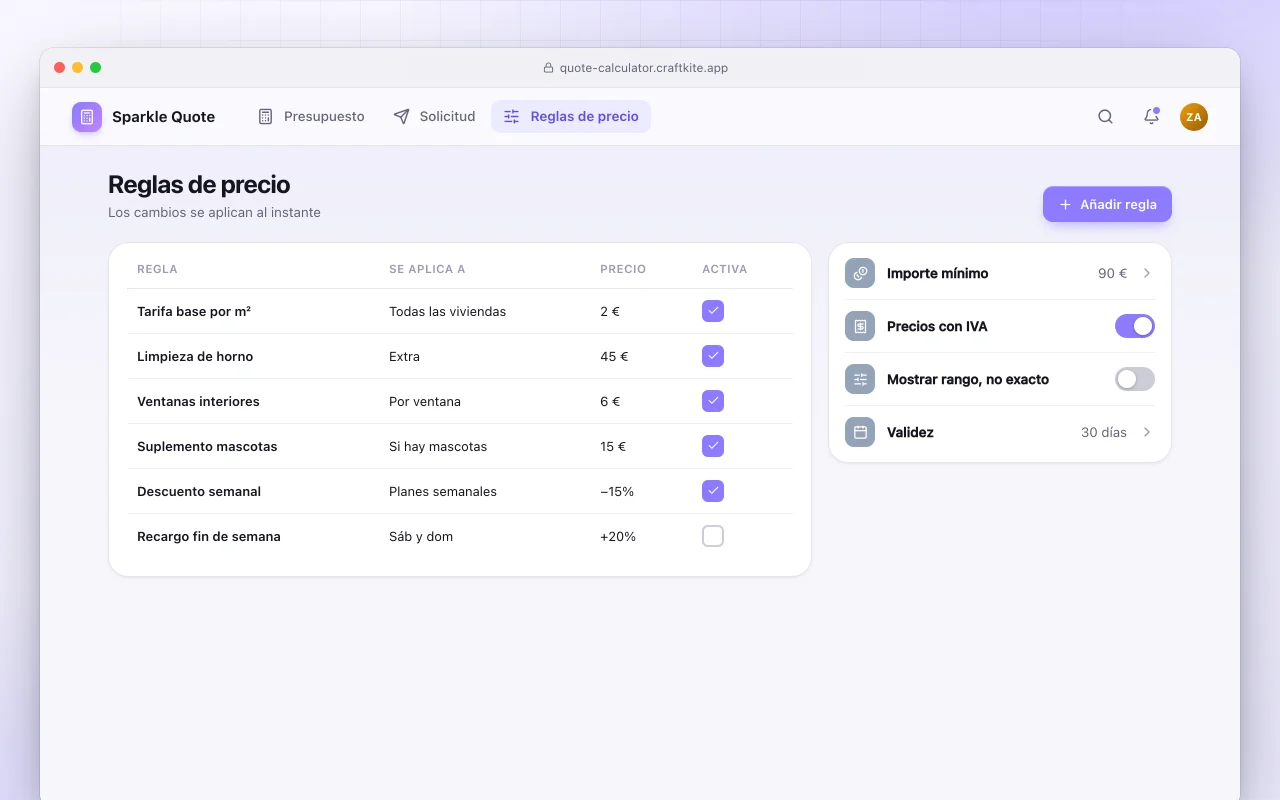
Task: Click the Importe mínimo coins icon
Action: (x=860, y=273)
